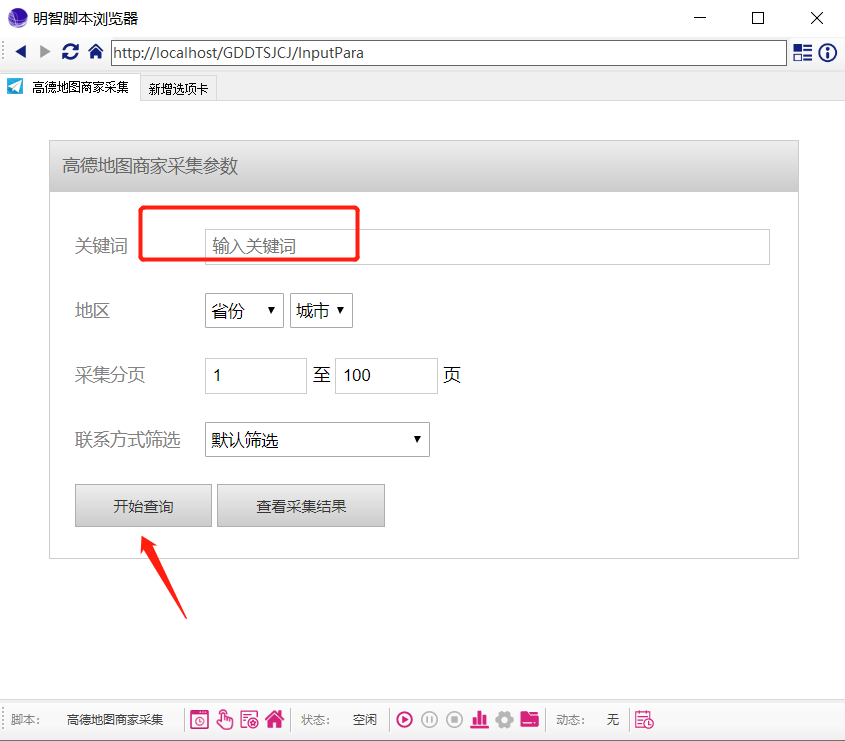Close the browser window
845x741 pixels.
click(x=816, y=18)
